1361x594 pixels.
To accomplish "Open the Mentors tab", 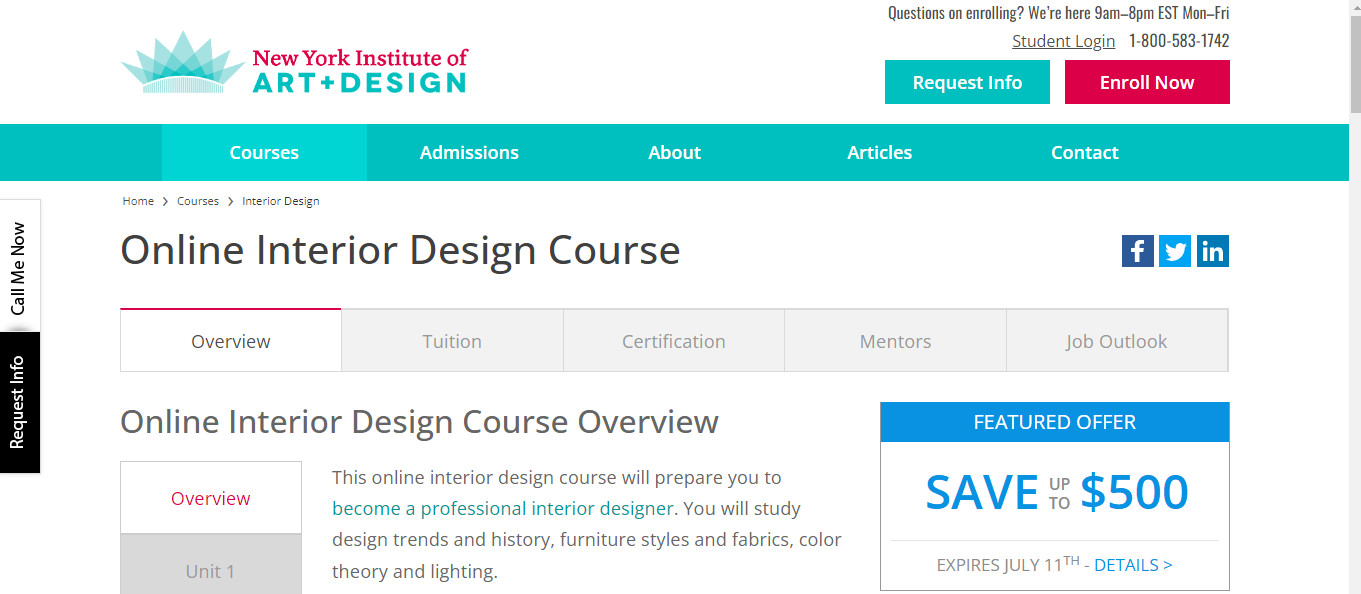I will tap(895, 341).
